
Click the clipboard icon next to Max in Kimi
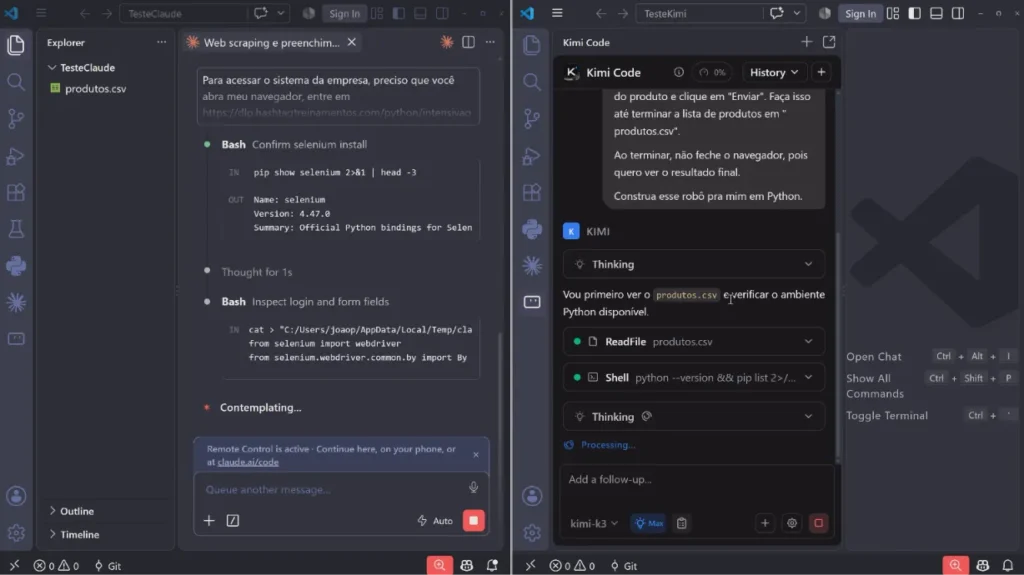tap(681, 523)
